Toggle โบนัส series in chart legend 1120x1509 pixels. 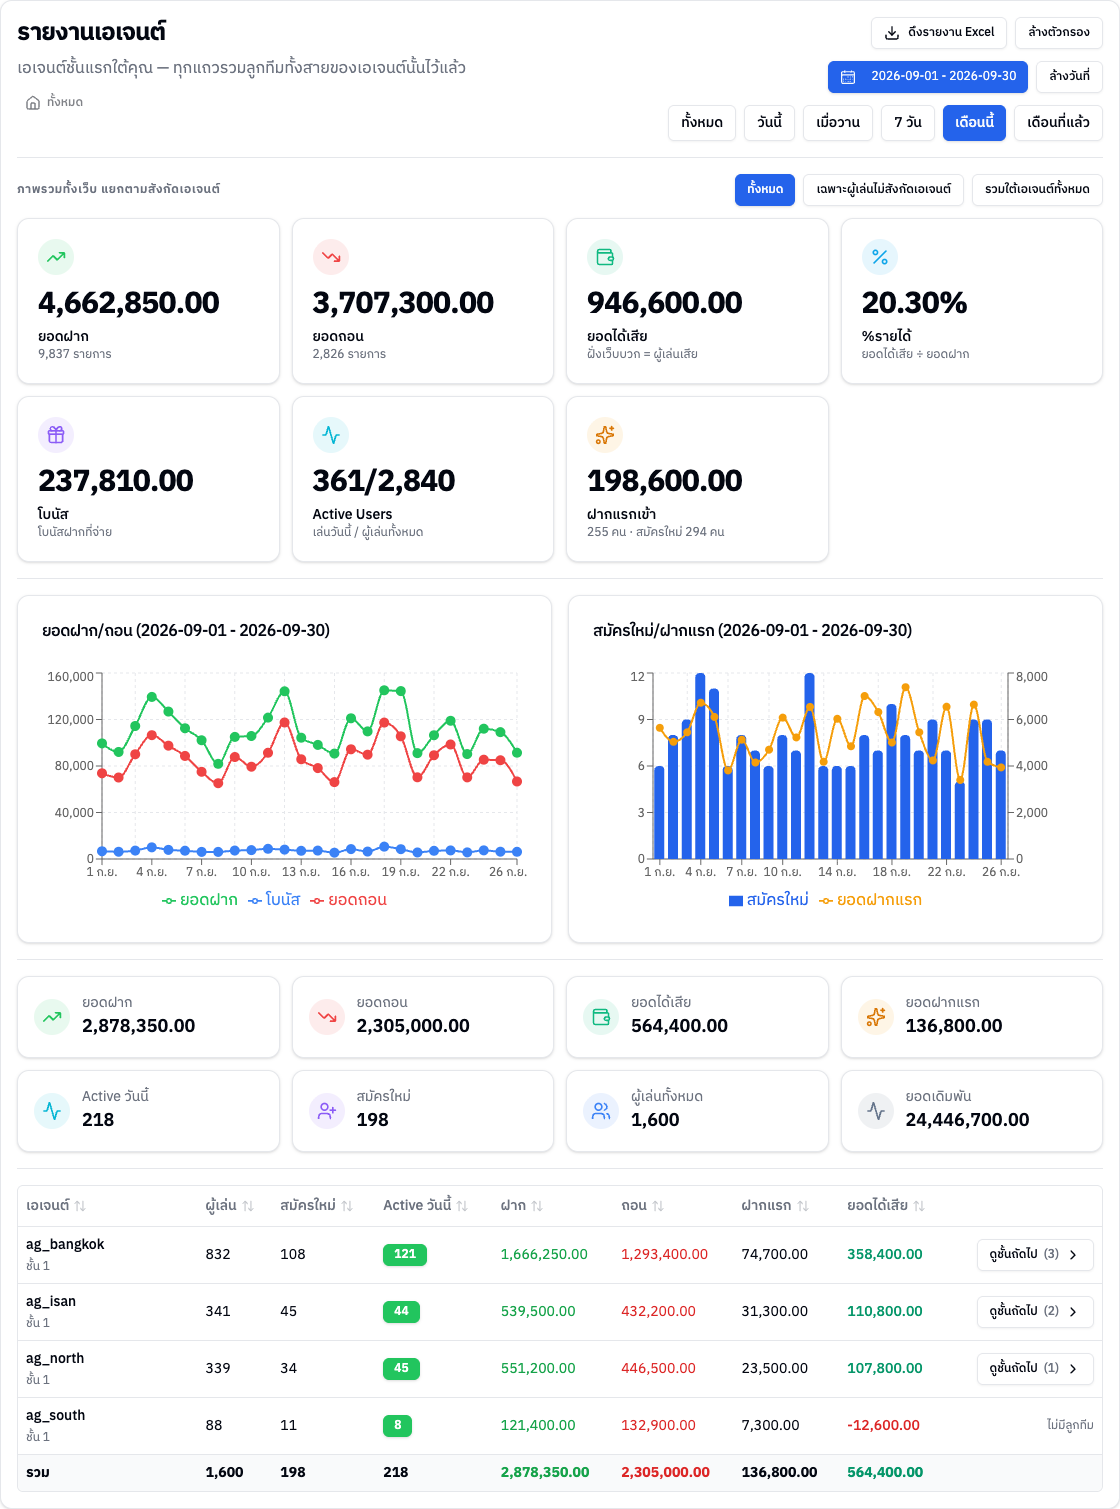274,900
